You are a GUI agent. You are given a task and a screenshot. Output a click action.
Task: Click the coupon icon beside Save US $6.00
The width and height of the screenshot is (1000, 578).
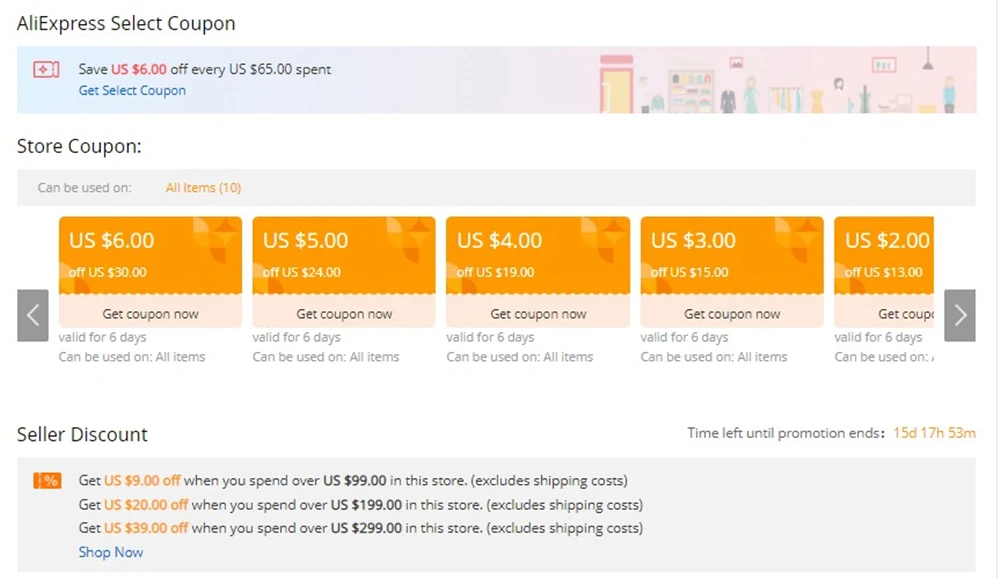click(x=46, y=70)
